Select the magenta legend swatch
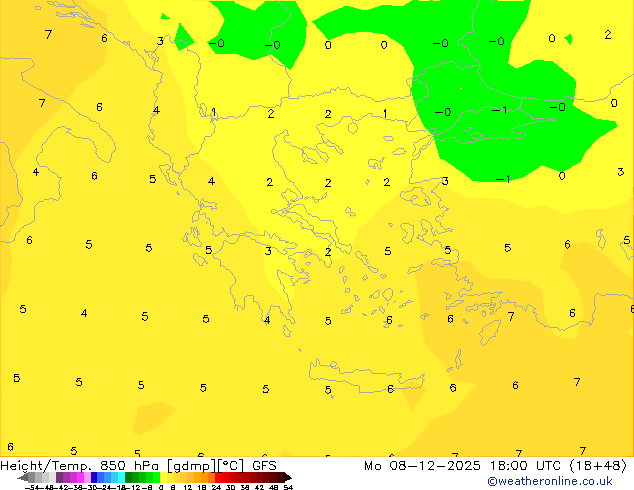The width and height of the screenshot is (634, 490). (80, 477)
